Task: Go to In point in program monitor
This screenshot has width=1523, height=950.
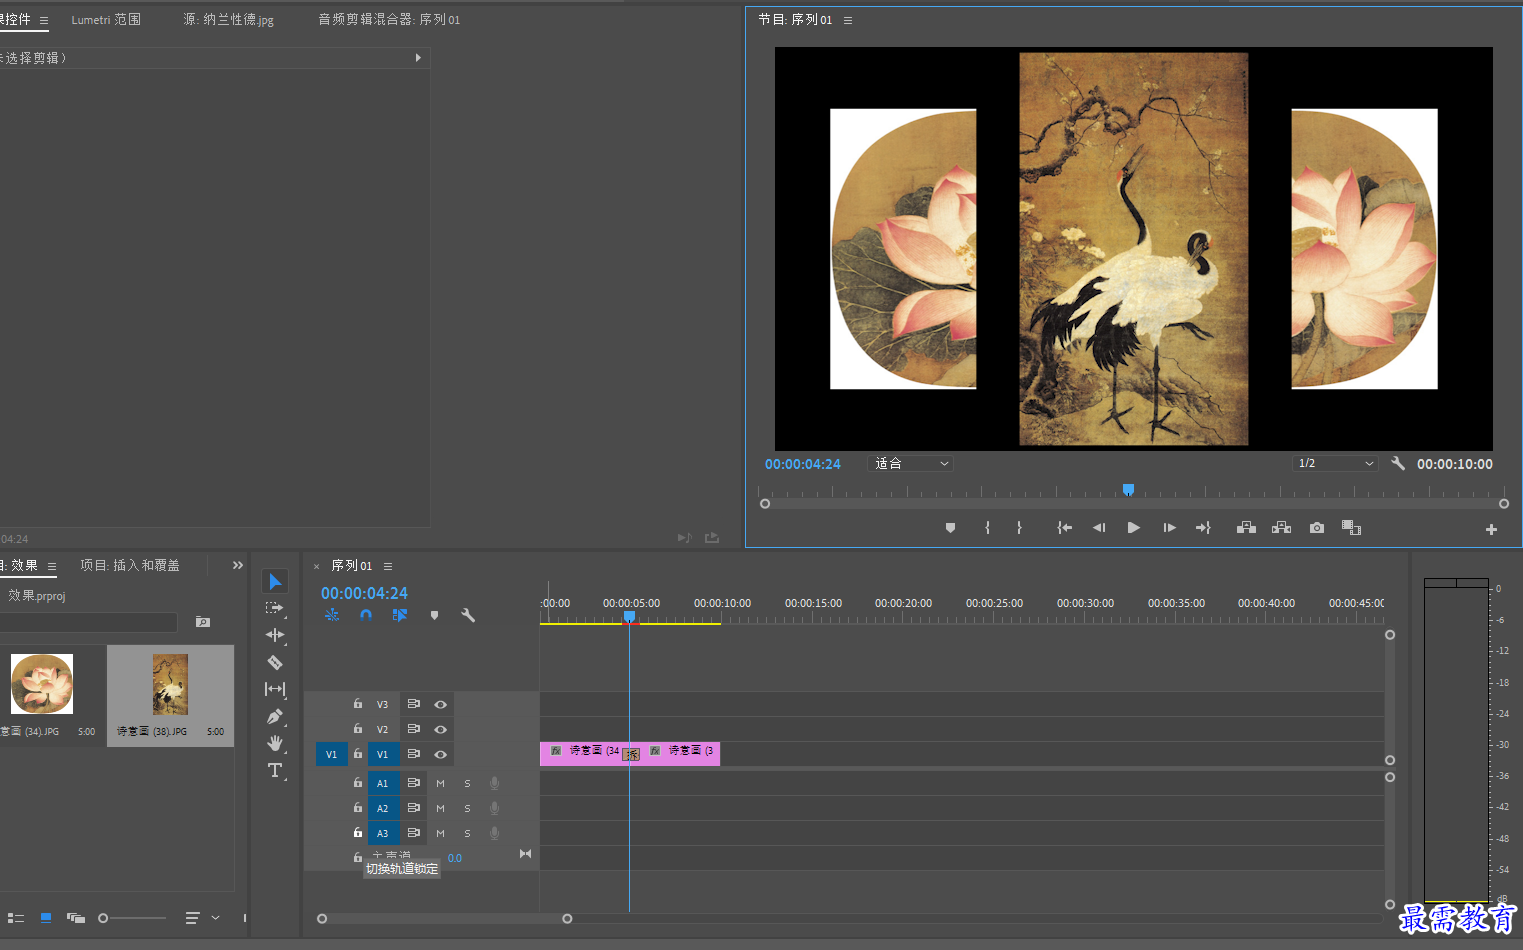Action: 1064,527
